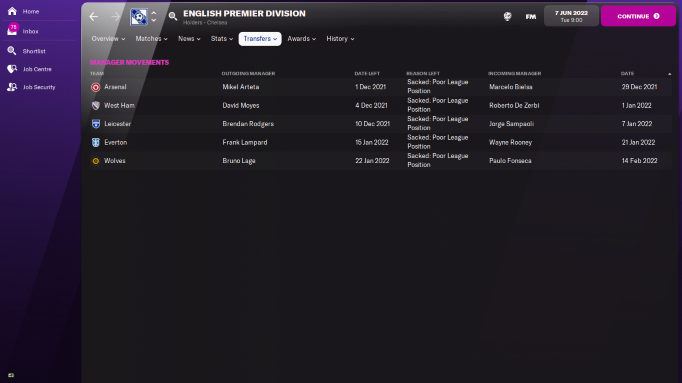Open the Inbox envelope icon
Screen dimensions: 682x383
pyautogui.click(x=12, y=31)
